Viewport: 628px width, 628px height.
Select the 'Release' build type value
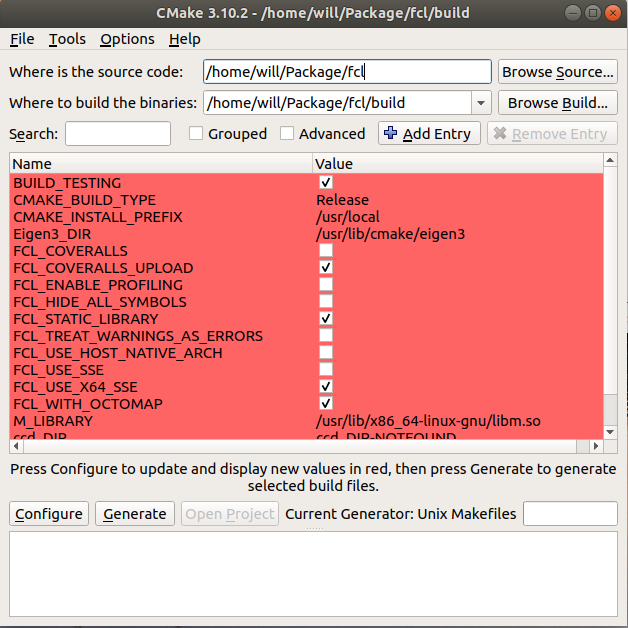pos(342,200)
